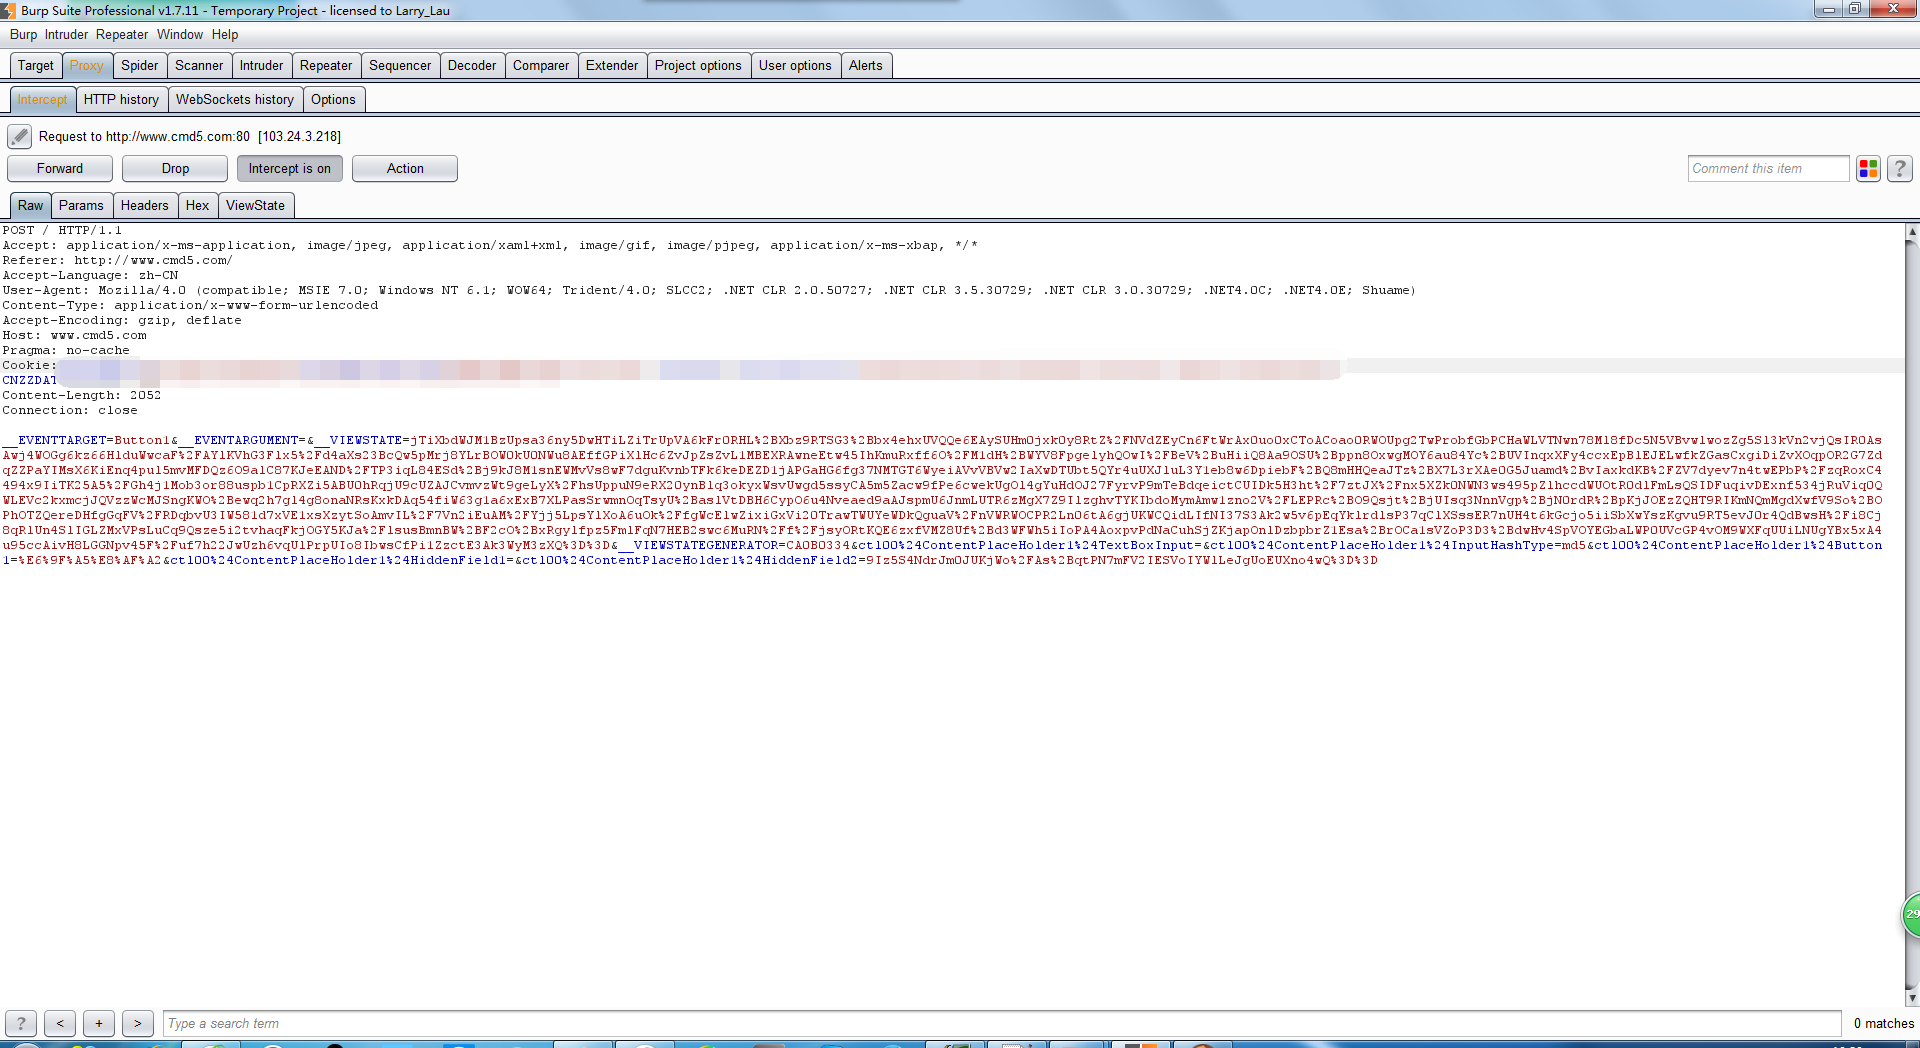Select the Headers request view tab
Image resolution: width=1920 pixels, height=1048 pixels.
coord(145,205)
